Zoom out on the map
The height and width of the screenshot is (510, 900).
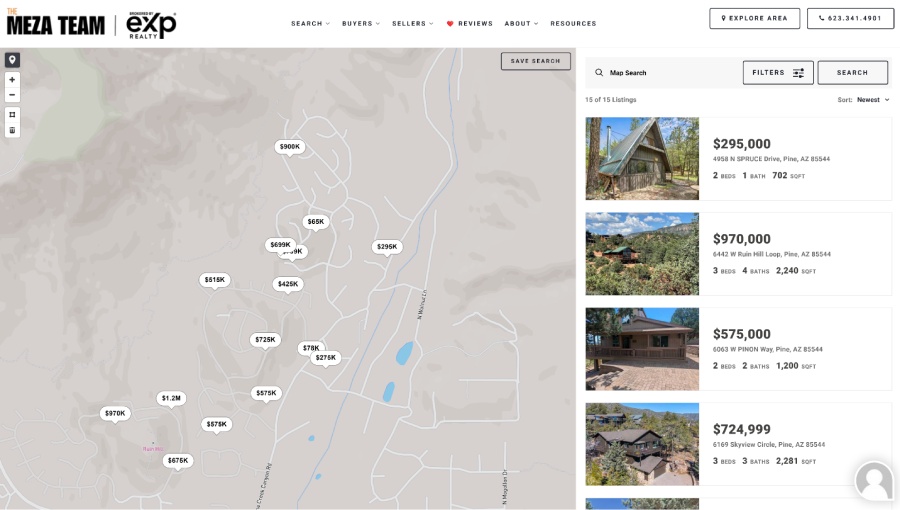(12, 95)
